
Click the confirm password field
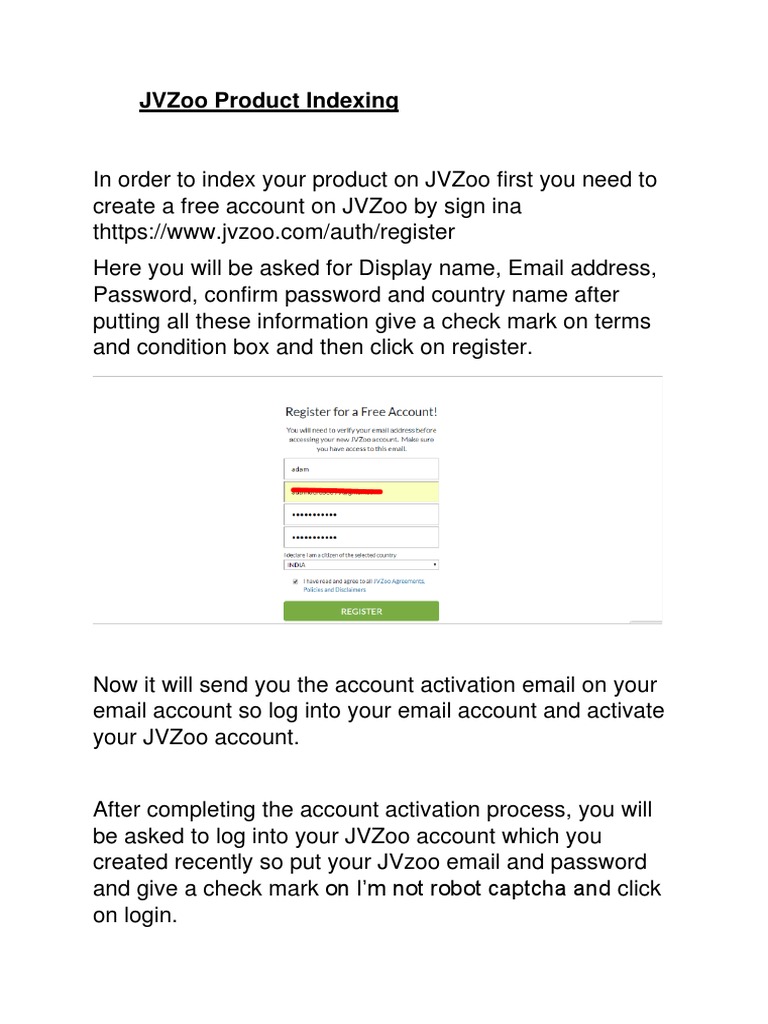coord(361,537)
